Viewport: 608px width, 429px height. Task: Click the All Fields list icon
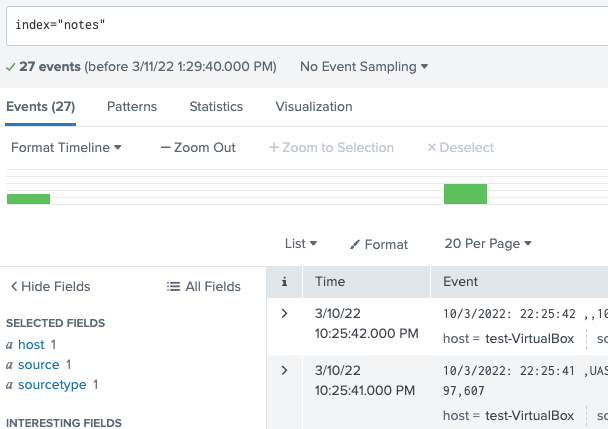click(x=173, y=287)
